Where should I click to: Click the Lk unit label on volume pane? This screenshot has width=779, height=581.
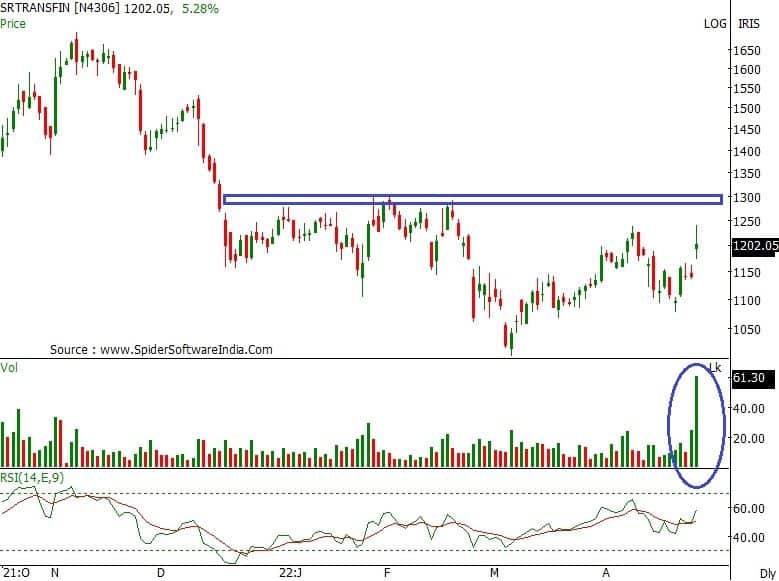click(x=714, y=368)
